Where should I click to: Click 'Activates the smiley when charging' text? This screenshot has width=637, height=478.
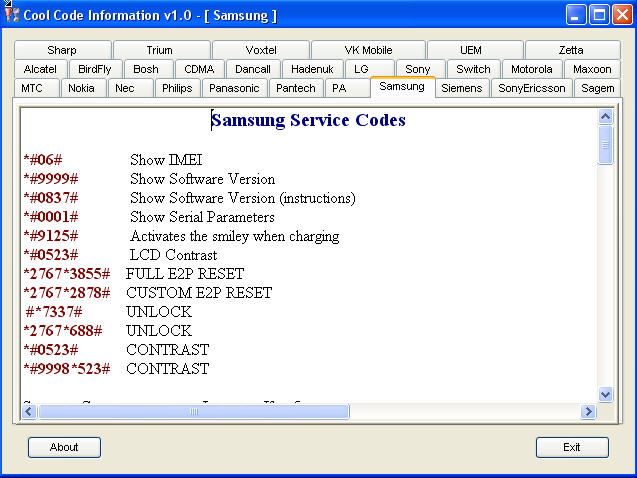234,236
